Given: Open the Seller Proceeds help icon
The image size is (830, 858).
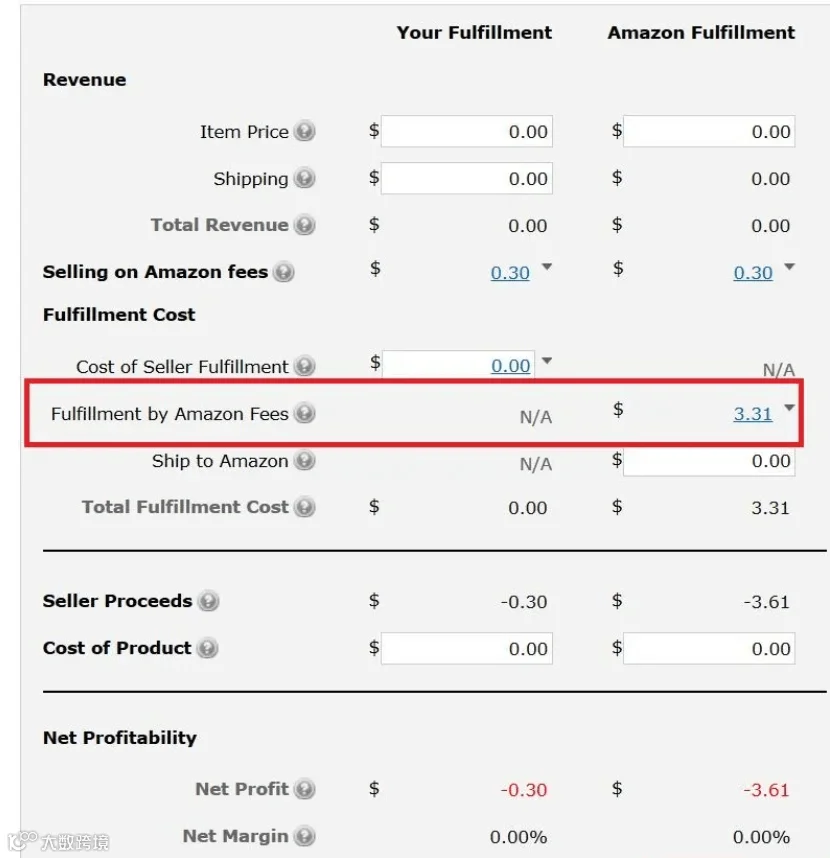Looking at the screenshot, I should (208, 601).
